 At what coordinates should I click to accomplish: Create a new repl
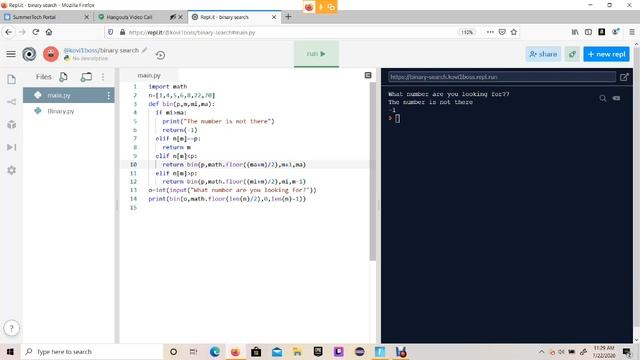tap(607, 54)
